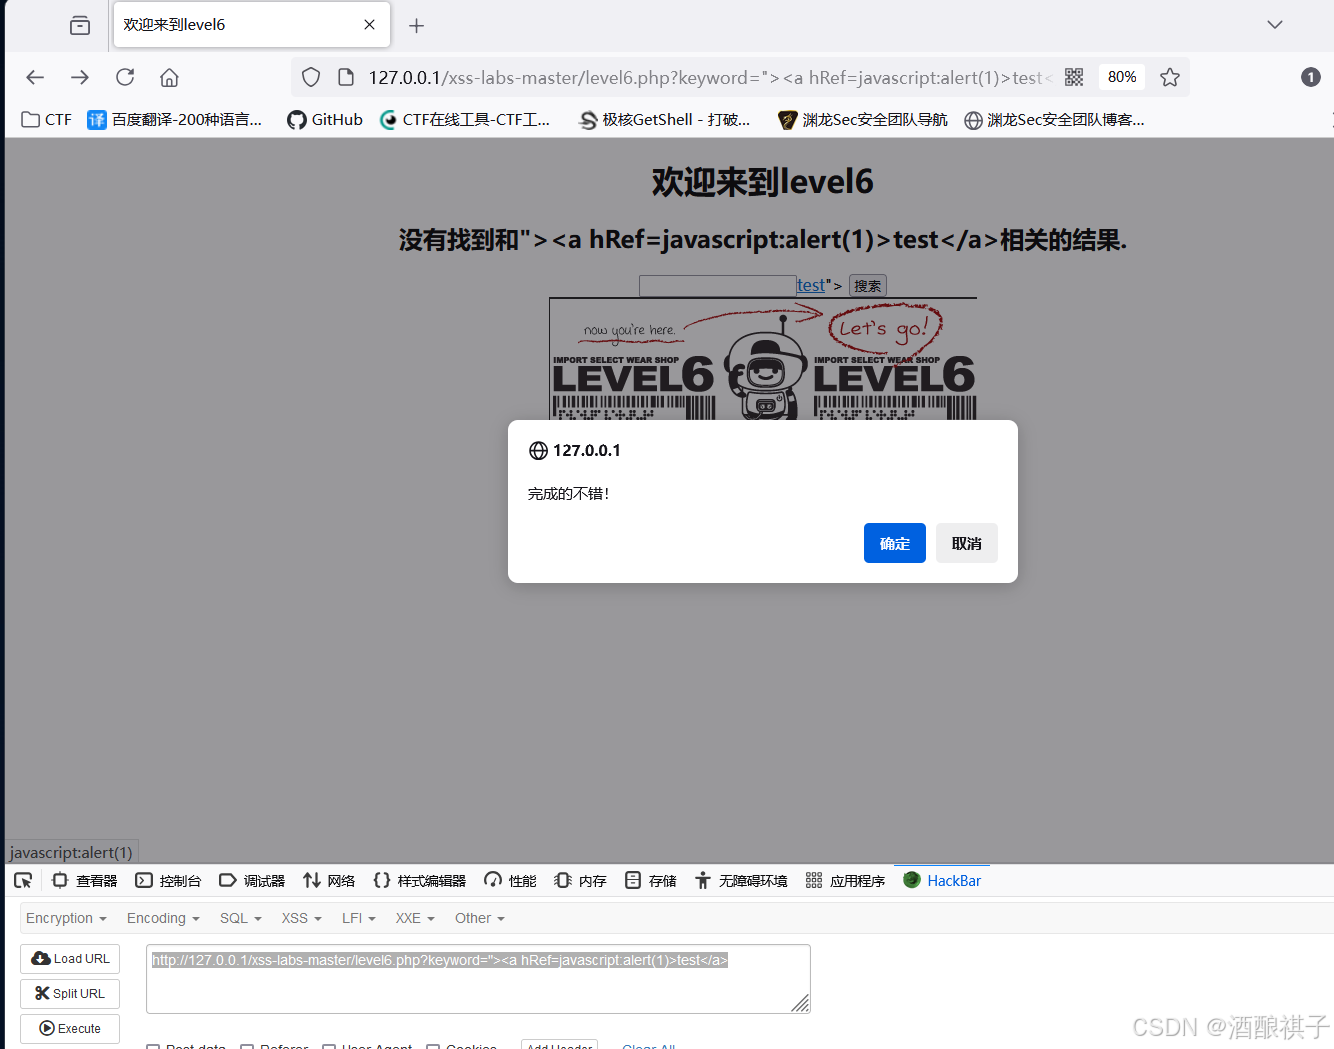The image size is (1334, 1049).
Task: Expand the Encoding dropdown menu
Action: pos(163,918)
